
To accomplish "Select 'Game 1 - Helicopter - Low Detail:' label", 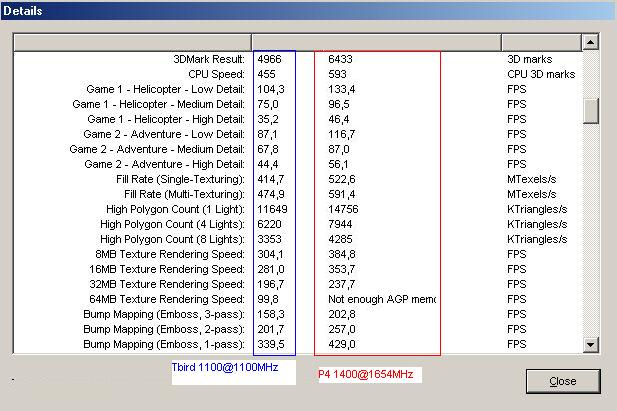I will [165, 89].
